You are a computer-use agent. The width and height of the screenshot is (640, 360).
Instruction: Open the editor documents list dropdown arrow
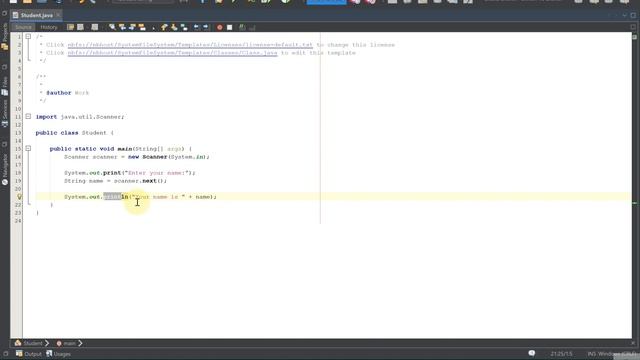pos(624,15)
